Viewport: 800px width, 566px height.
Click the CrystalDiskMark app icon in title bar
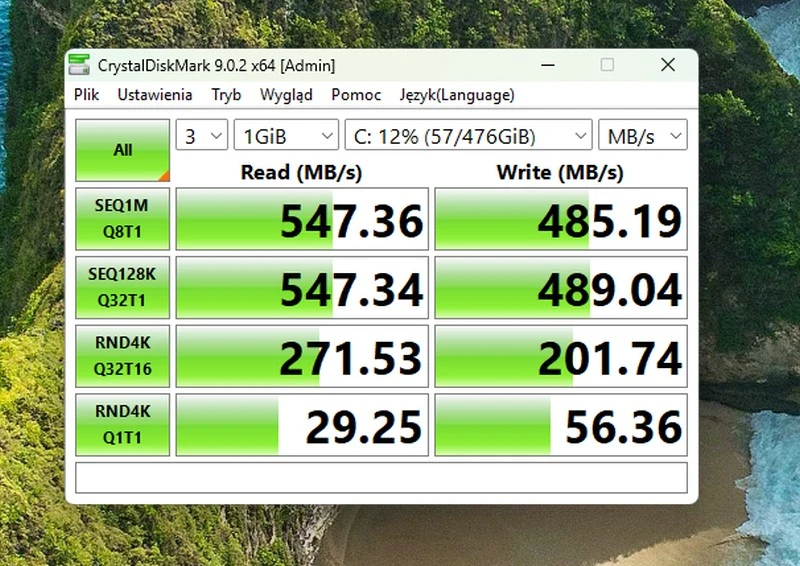[x=79, y=66]
